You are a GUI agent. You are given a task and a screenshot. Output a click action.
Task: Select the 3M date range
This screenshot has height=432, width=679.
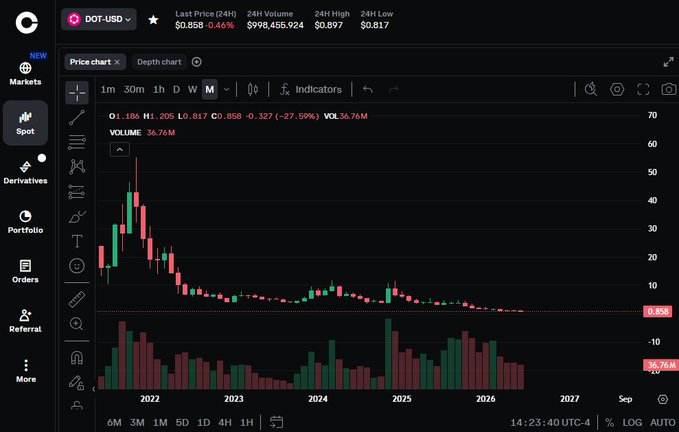(137, 422)
